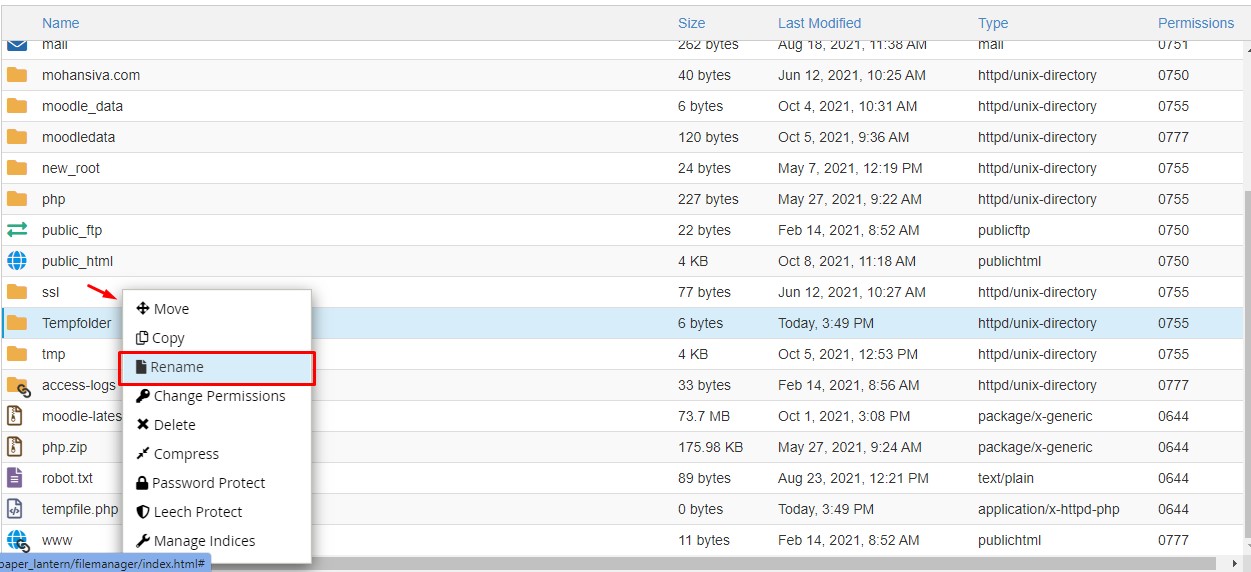Sort by Last Modified column header

(x=819, y=23)
